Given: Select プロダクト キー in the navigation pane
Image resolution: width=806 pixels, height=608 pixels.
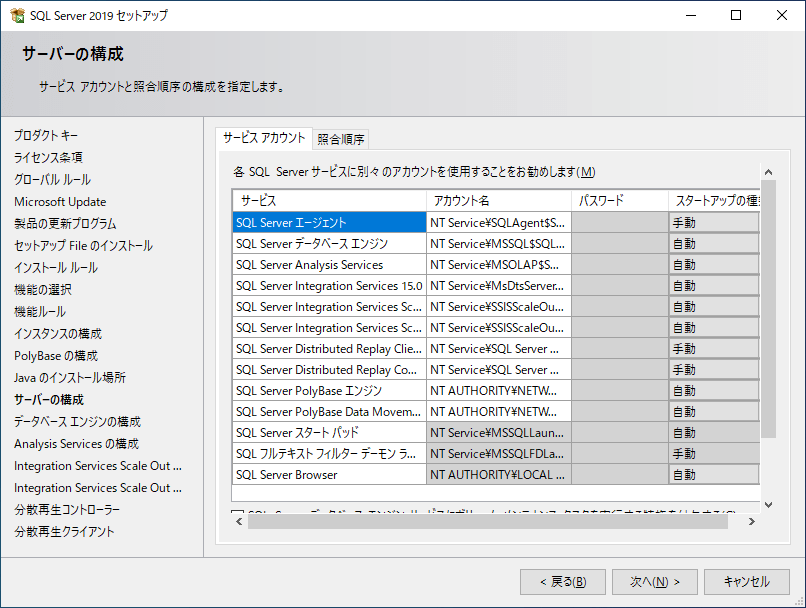Looking at the screenshot, I should tap(44, 133).
